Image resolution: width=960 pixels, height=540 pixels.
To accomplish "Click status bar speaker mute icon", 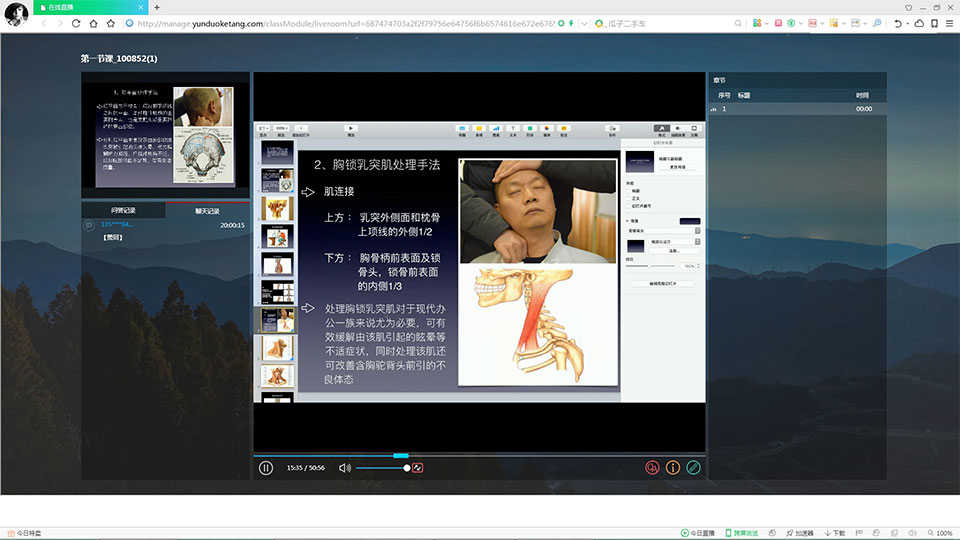I will click(912, 533).
